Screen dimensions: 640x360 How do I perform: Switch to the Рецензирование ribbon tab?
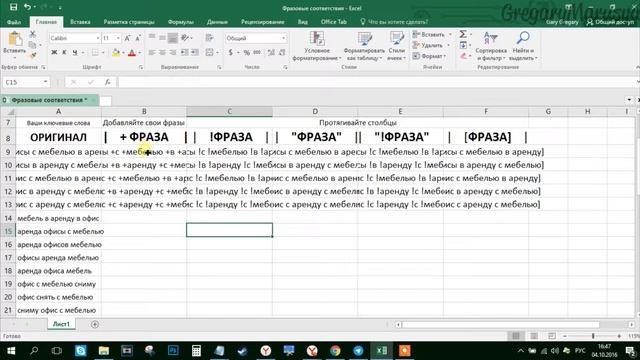pyautogui.click(x=262, y=22)
